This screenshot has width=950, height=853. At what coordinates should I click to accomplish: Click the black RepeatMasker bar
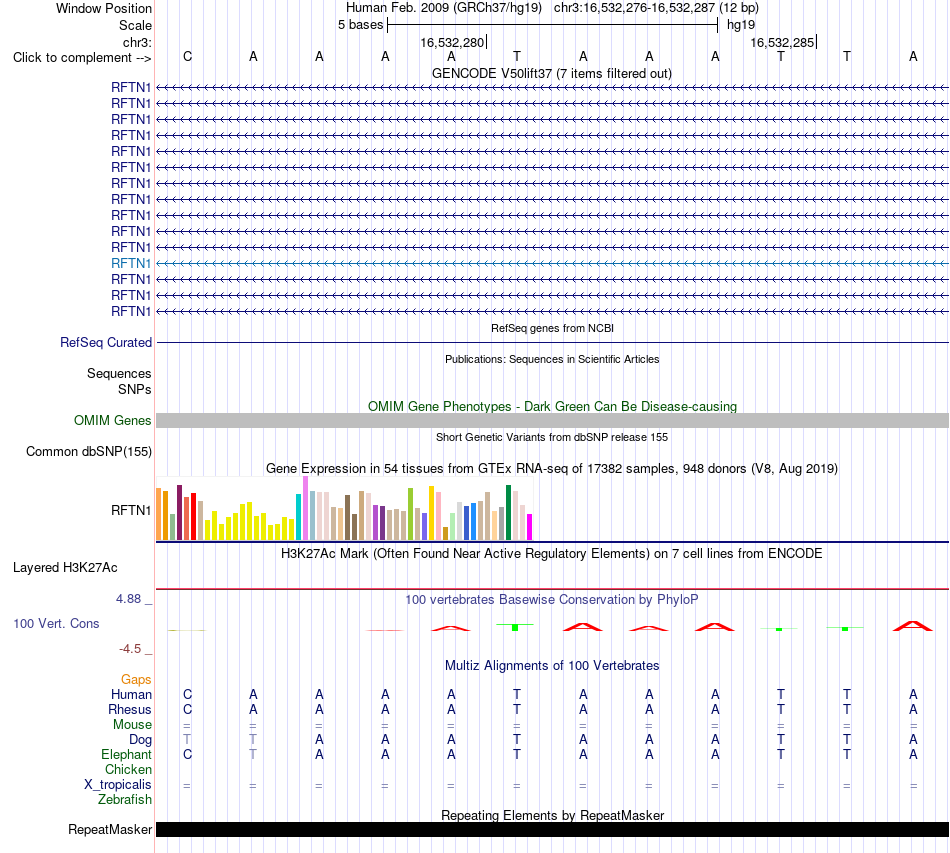point(552,829)
